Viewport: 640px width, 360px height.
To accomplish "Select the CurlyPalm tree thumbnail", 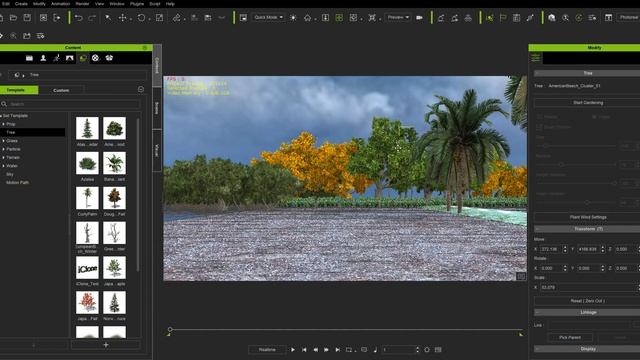I will [x=87, y=198].
